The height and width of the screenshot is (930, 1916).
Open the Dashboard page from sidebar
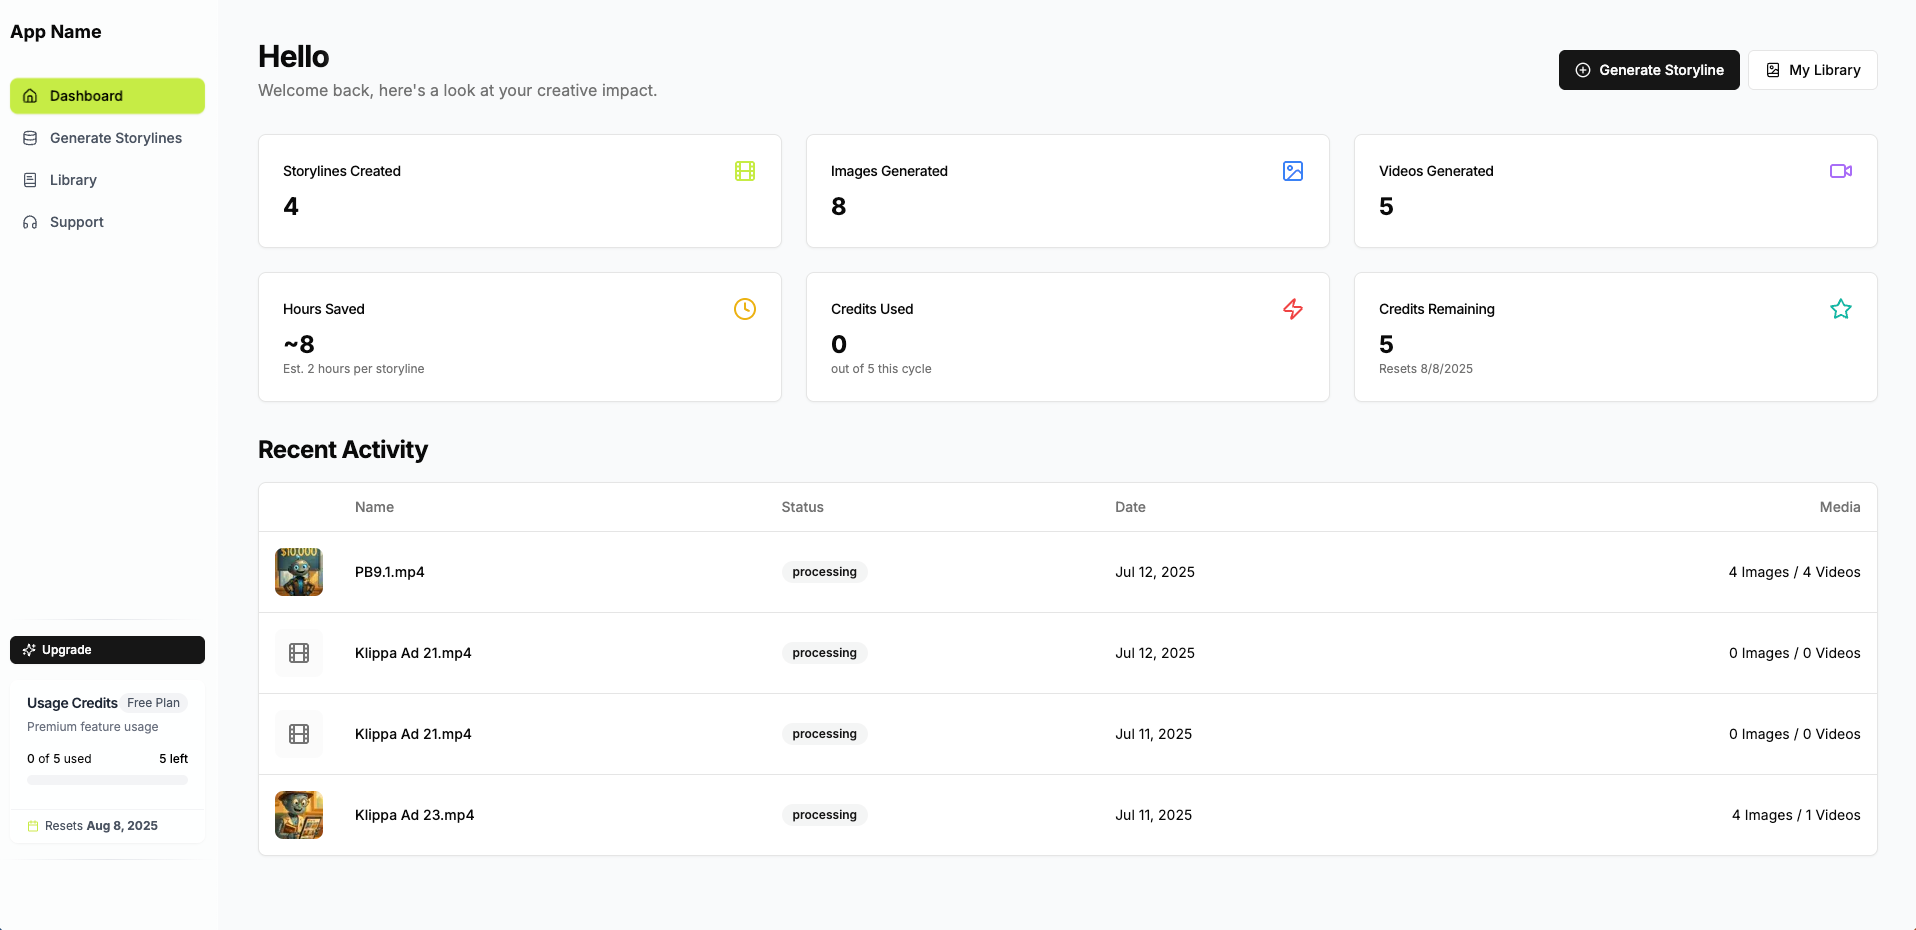(x=107, y=96)
